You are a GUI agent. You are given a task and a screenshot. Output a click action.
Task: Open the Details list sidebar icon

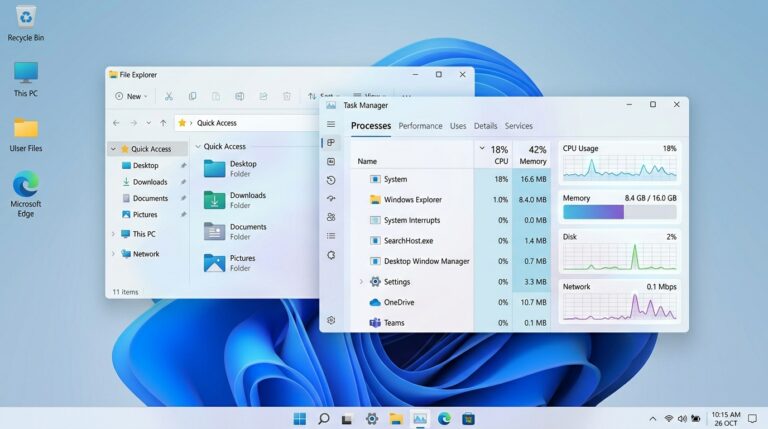coord(331,236)
